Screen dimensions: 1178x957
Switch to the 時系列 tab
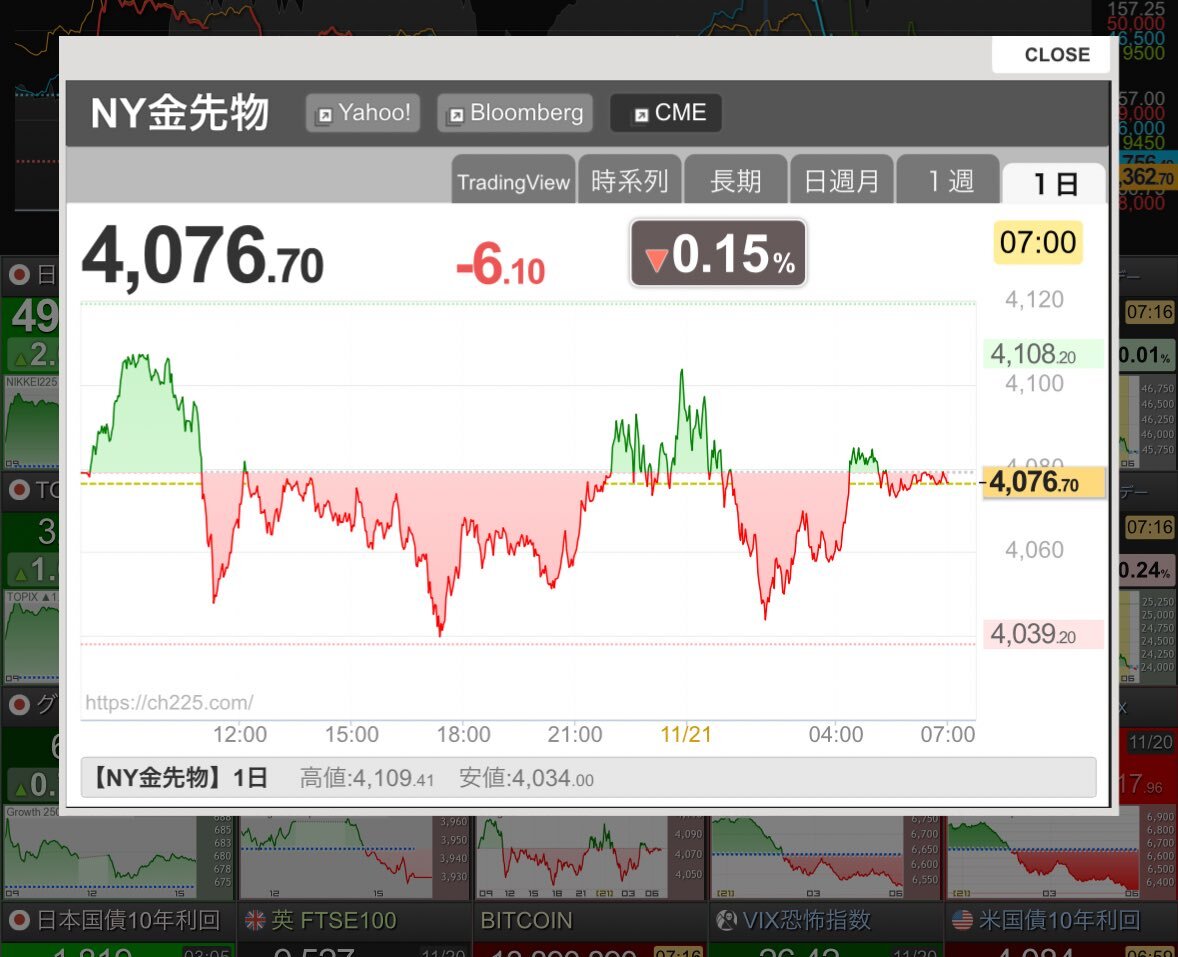click(630, 181)
